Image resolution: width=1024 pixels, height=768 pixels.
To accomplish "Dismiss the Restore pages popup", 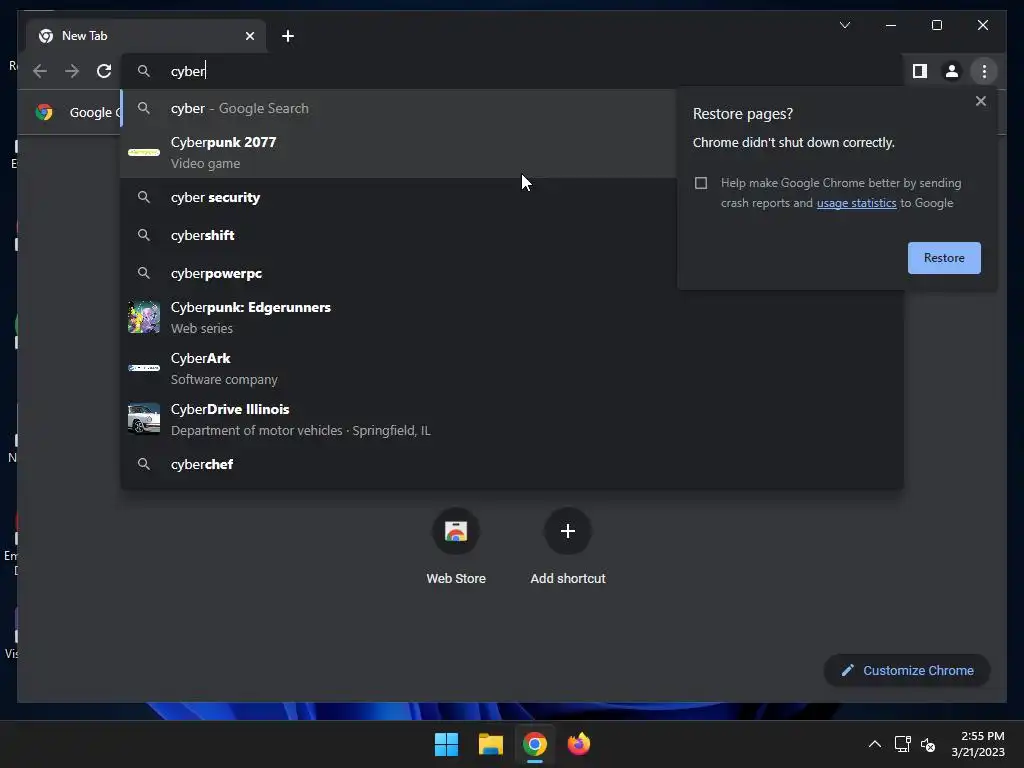I will pyautogui.click(x=980, y=101).
